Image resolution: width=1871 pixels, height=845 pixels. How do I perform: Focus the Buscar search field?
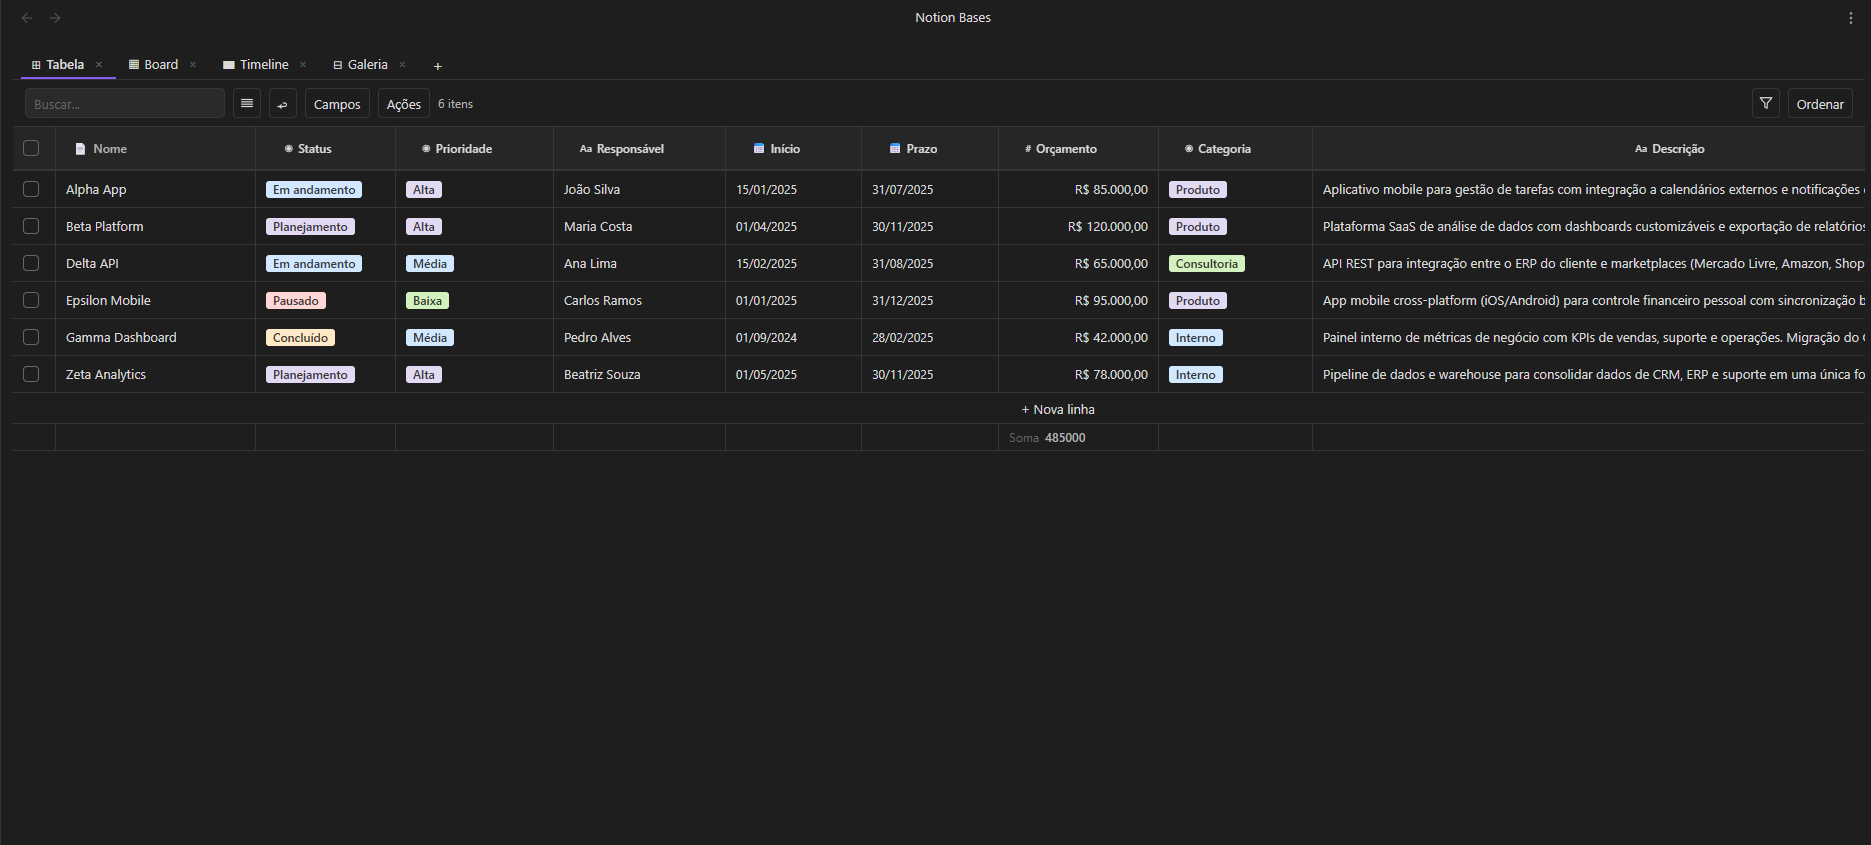click(125, 104)
